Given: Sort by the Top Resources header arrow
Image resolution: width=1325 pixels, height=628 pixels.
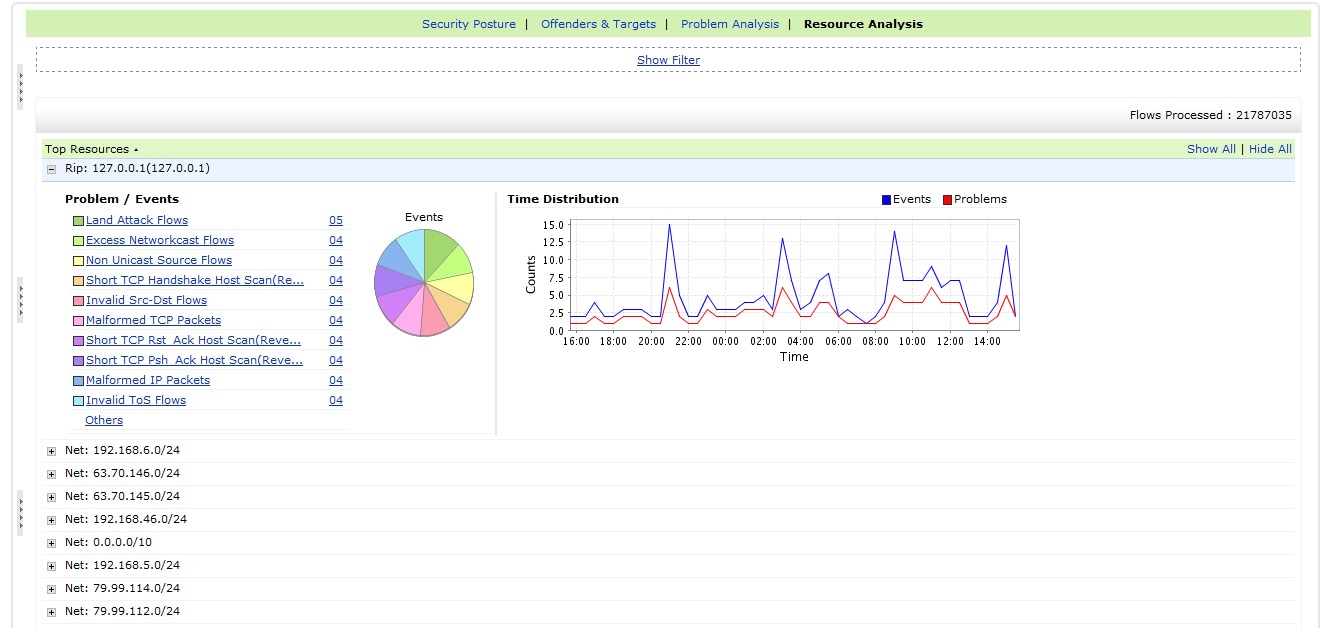Looking at the screenshot, I should (136, 150).
